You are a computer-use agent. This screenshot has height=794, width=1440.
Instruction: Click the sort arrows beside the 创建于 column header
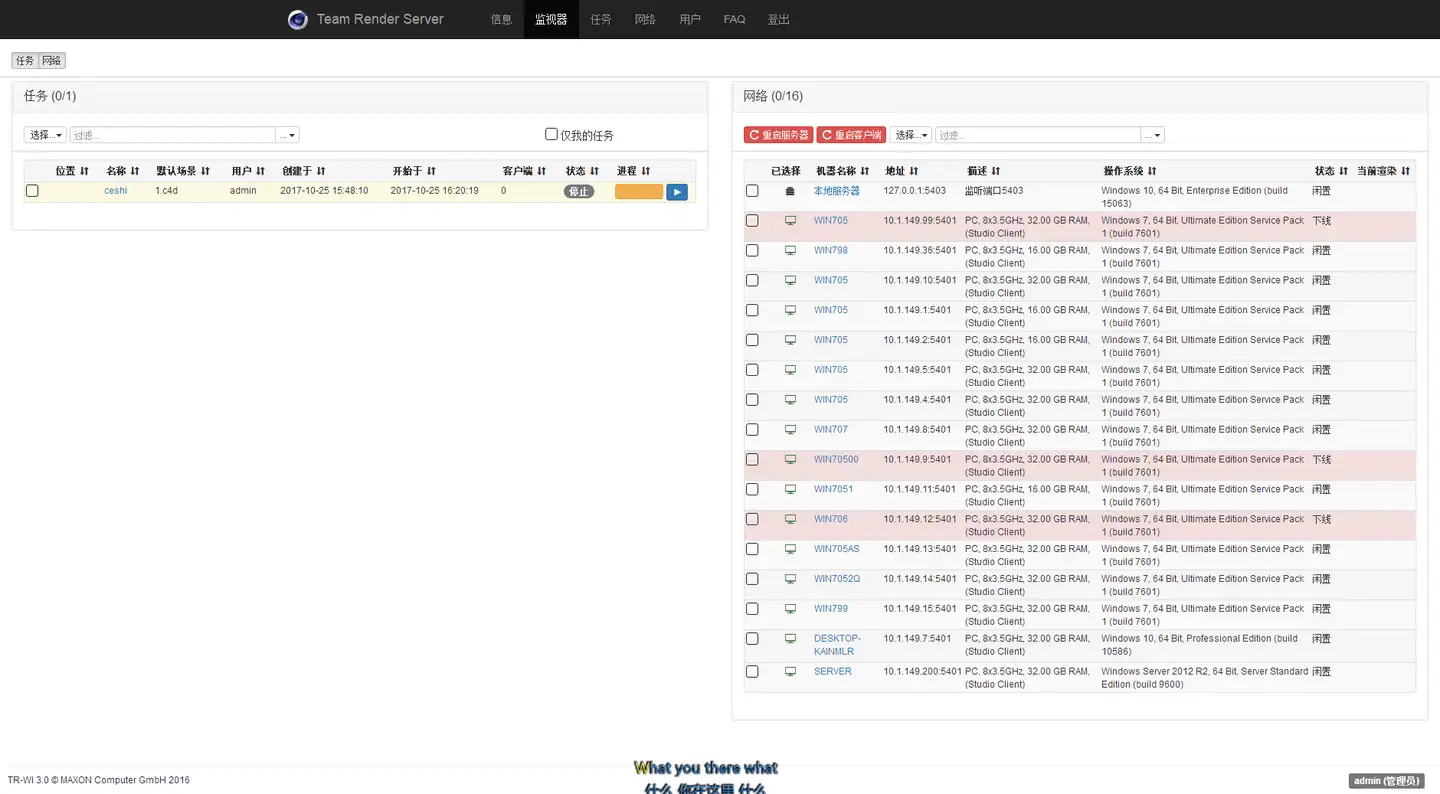[321, 171]
